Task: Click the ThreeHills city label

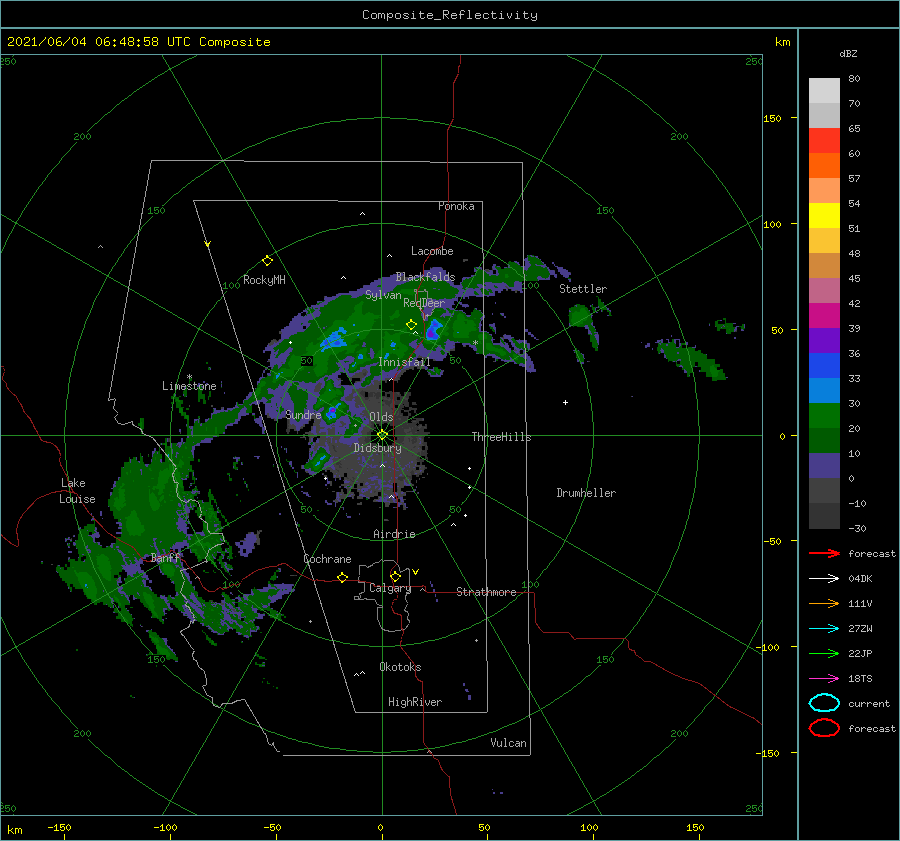Action: pyautogui.click(x=501, y=437)
